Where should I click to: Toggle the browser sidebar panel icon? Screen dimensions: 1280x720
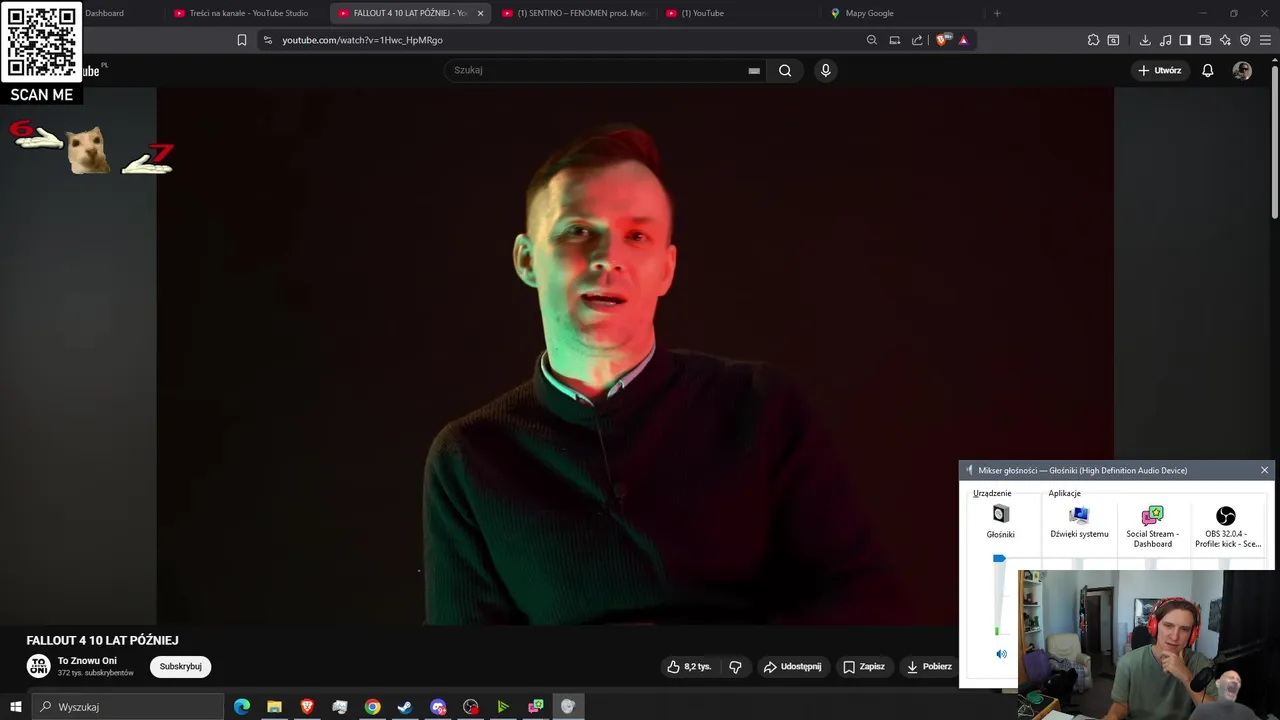click(1185, 40)
